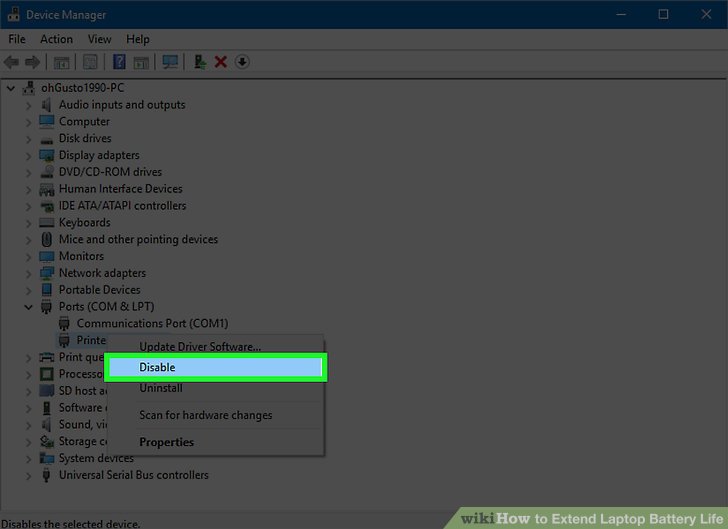Click the red X Uninstall toolbar icon
This screenshot has height=529, width=728.
click(x=221, y=62)
